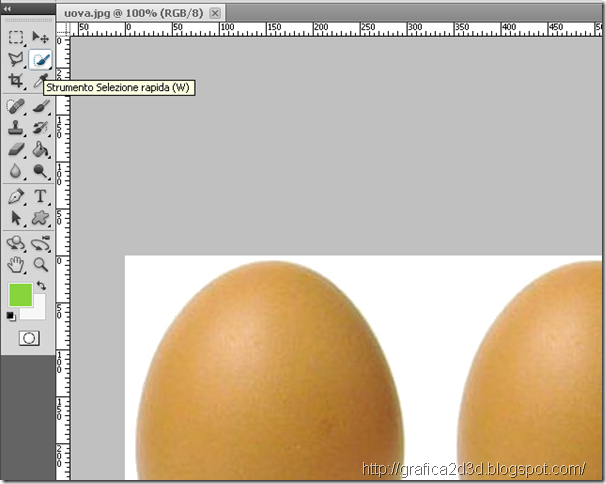This screenshot has height=484, width=606.
Task: Select the Zoom tool
Action: tap(40, 265)
